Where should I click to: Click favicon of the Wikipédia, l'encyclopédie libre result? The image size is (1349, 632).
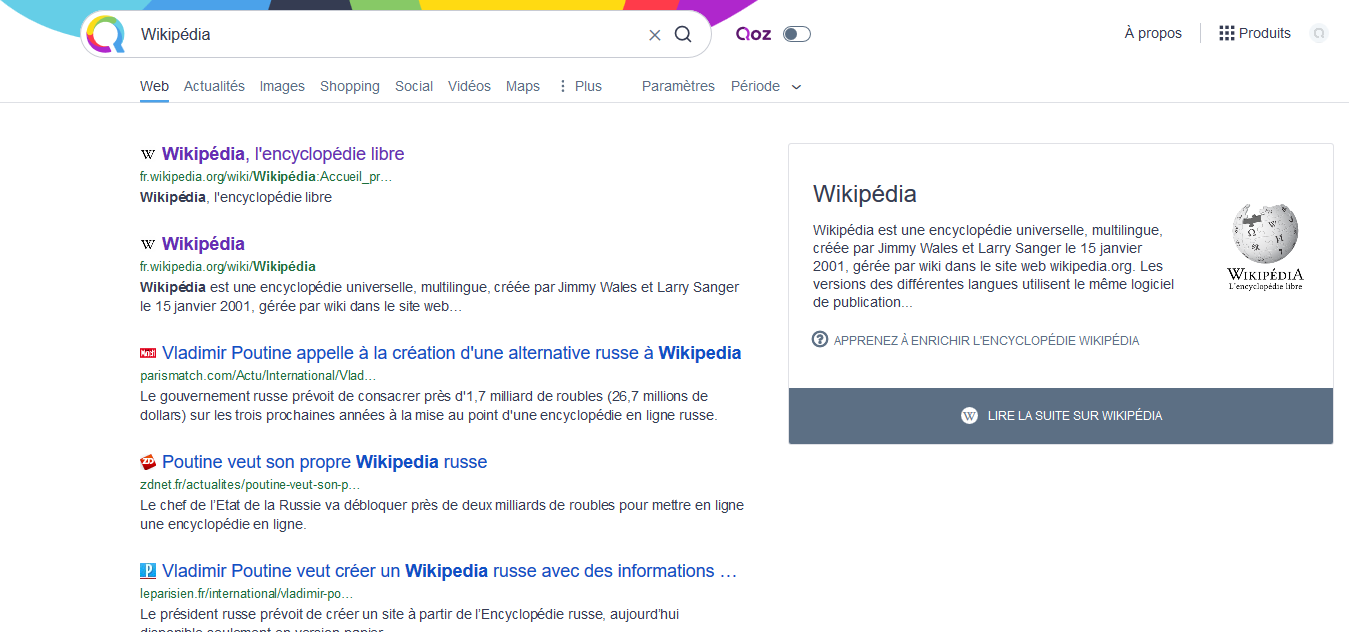[x=148, y=154]
